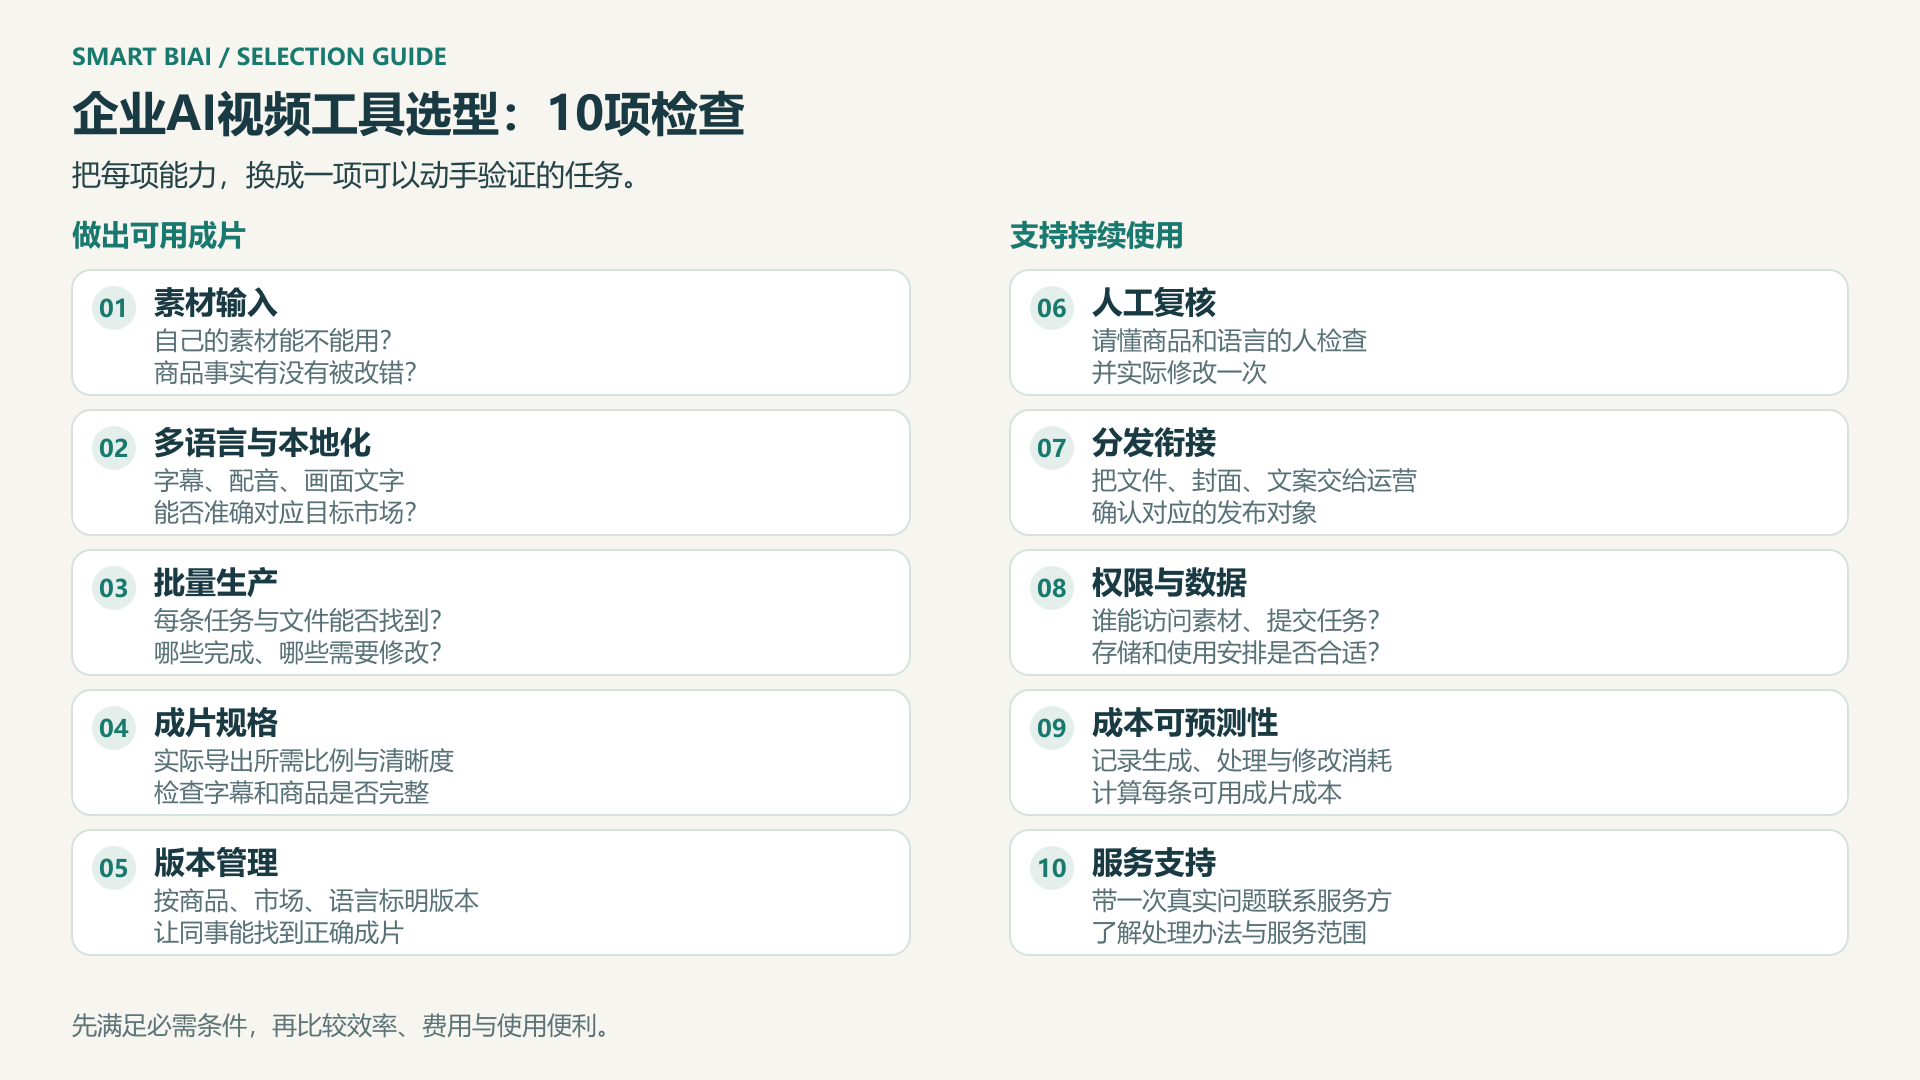
Task: Click the line "让同事能找到正确成片"
Action: (x=279, y=933)
